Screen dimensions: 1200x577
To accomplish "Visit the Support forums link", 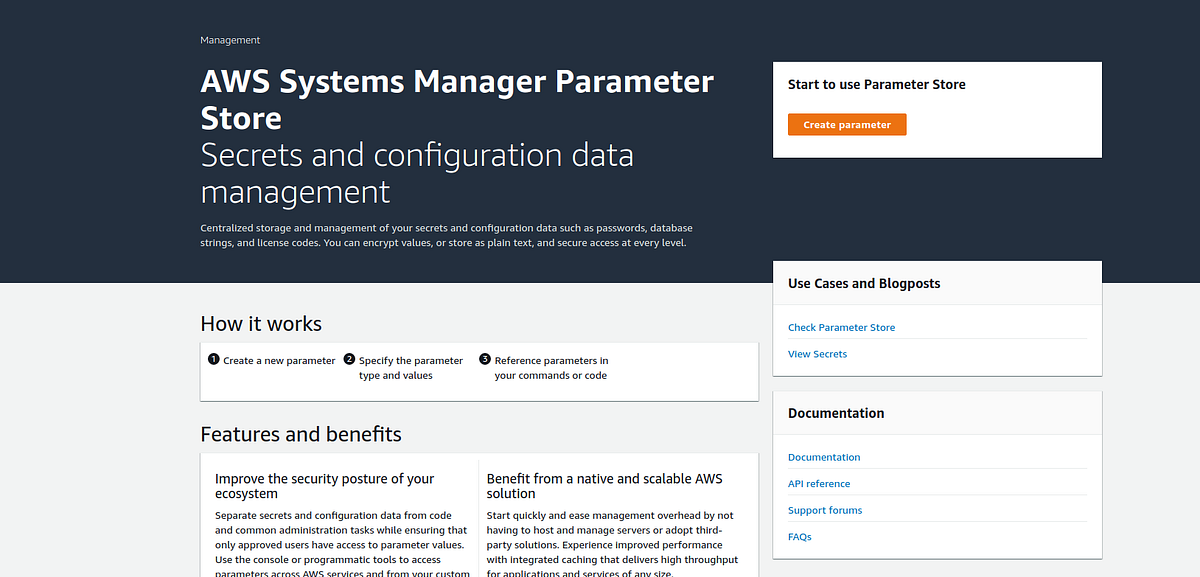I will pyautogui.click(x=825, y=510).
